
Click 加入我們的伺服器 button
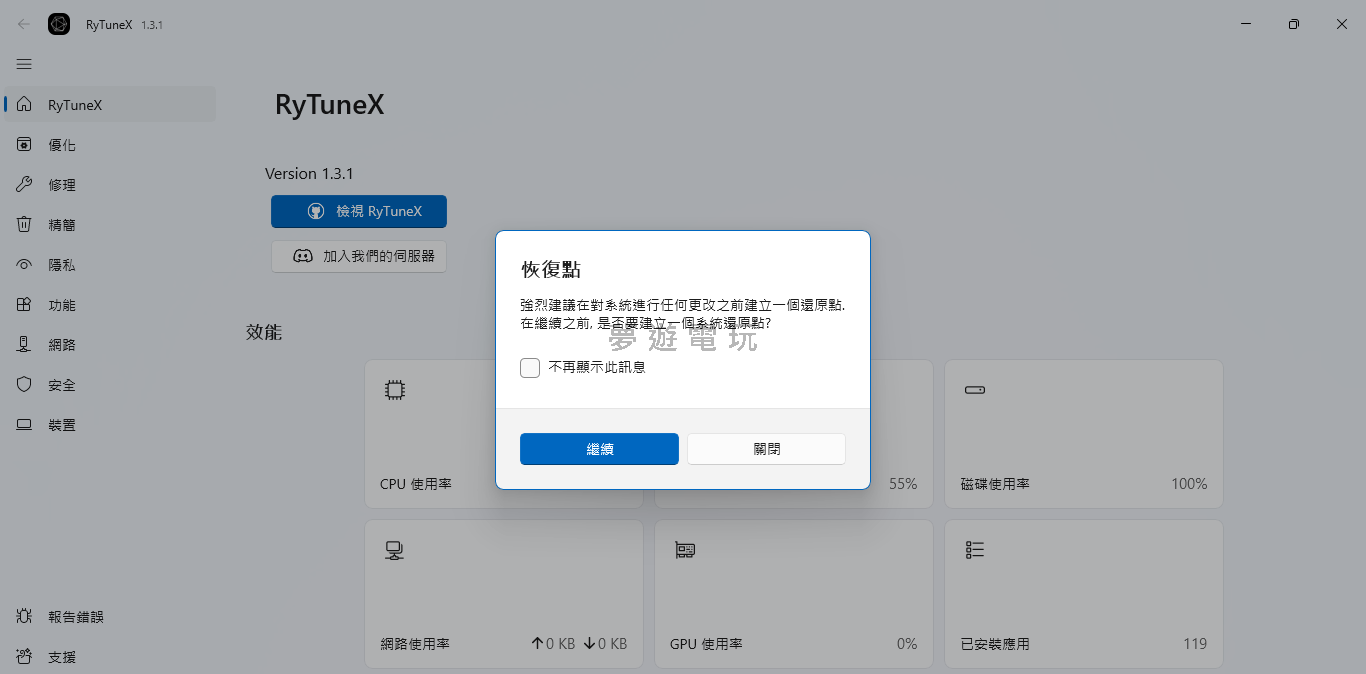(x=359, y=256)
